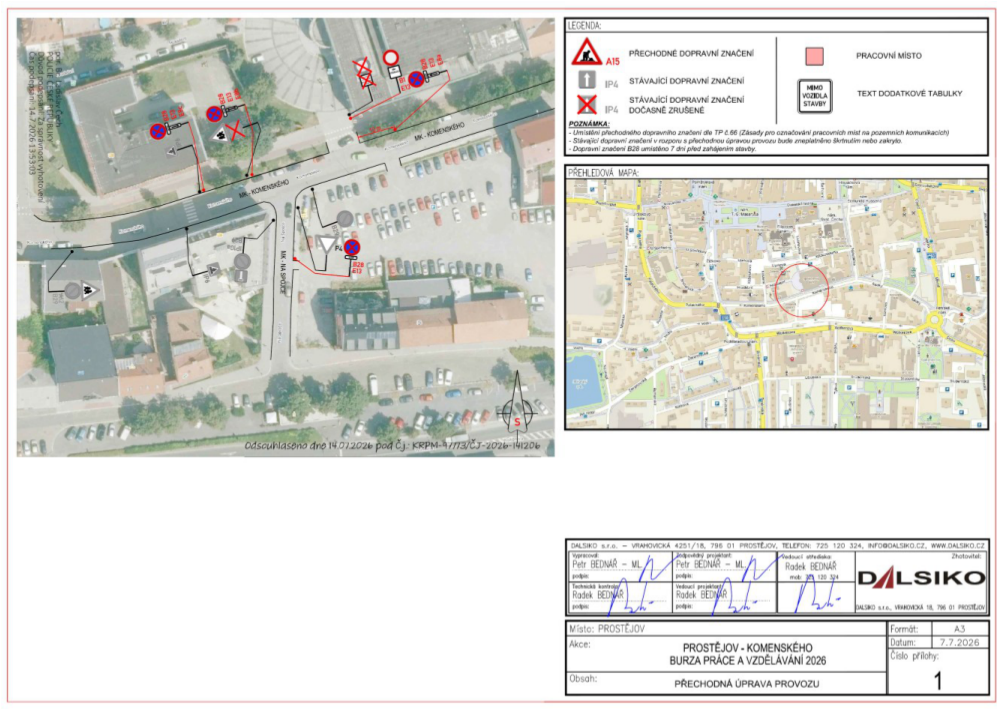The image size is (1003, 709).
Task: Click the rotated POLICIE ČESKÉ REPUBLIKY stamp text
Action: click(48, 95)
